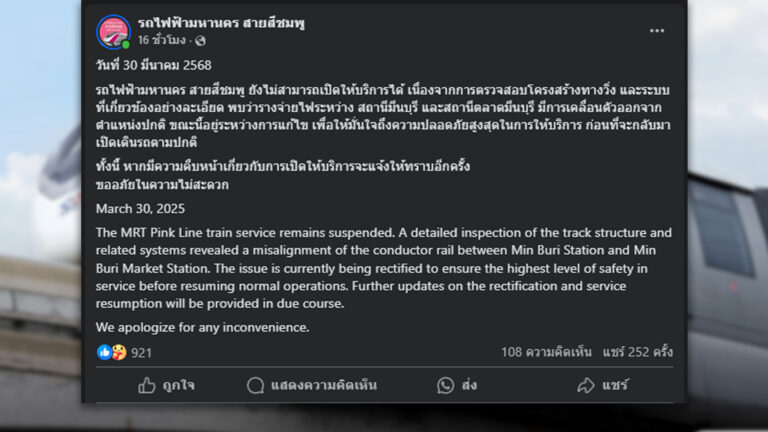Click the WhatsApp send icon
This screenshot has width=768, height=432.
(445, 385)
